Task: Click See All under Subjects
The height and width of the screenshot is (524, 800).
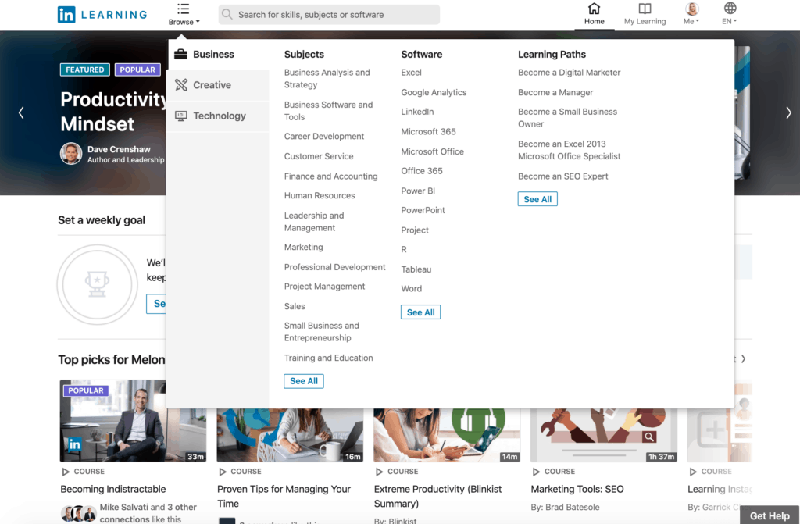Action: click(x=304, y=381)
